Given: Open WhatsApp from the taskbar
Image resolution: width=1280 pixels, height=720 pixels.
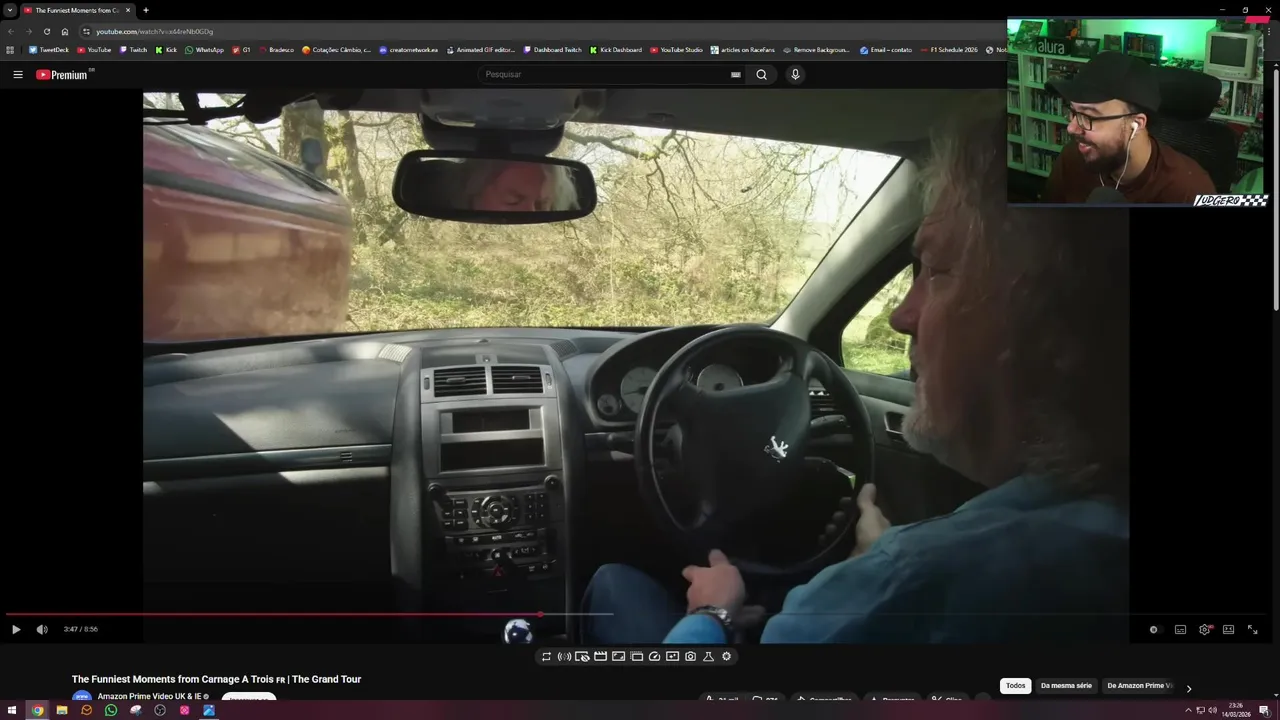Looking at the screenshot, I should [x=111, y=711].
